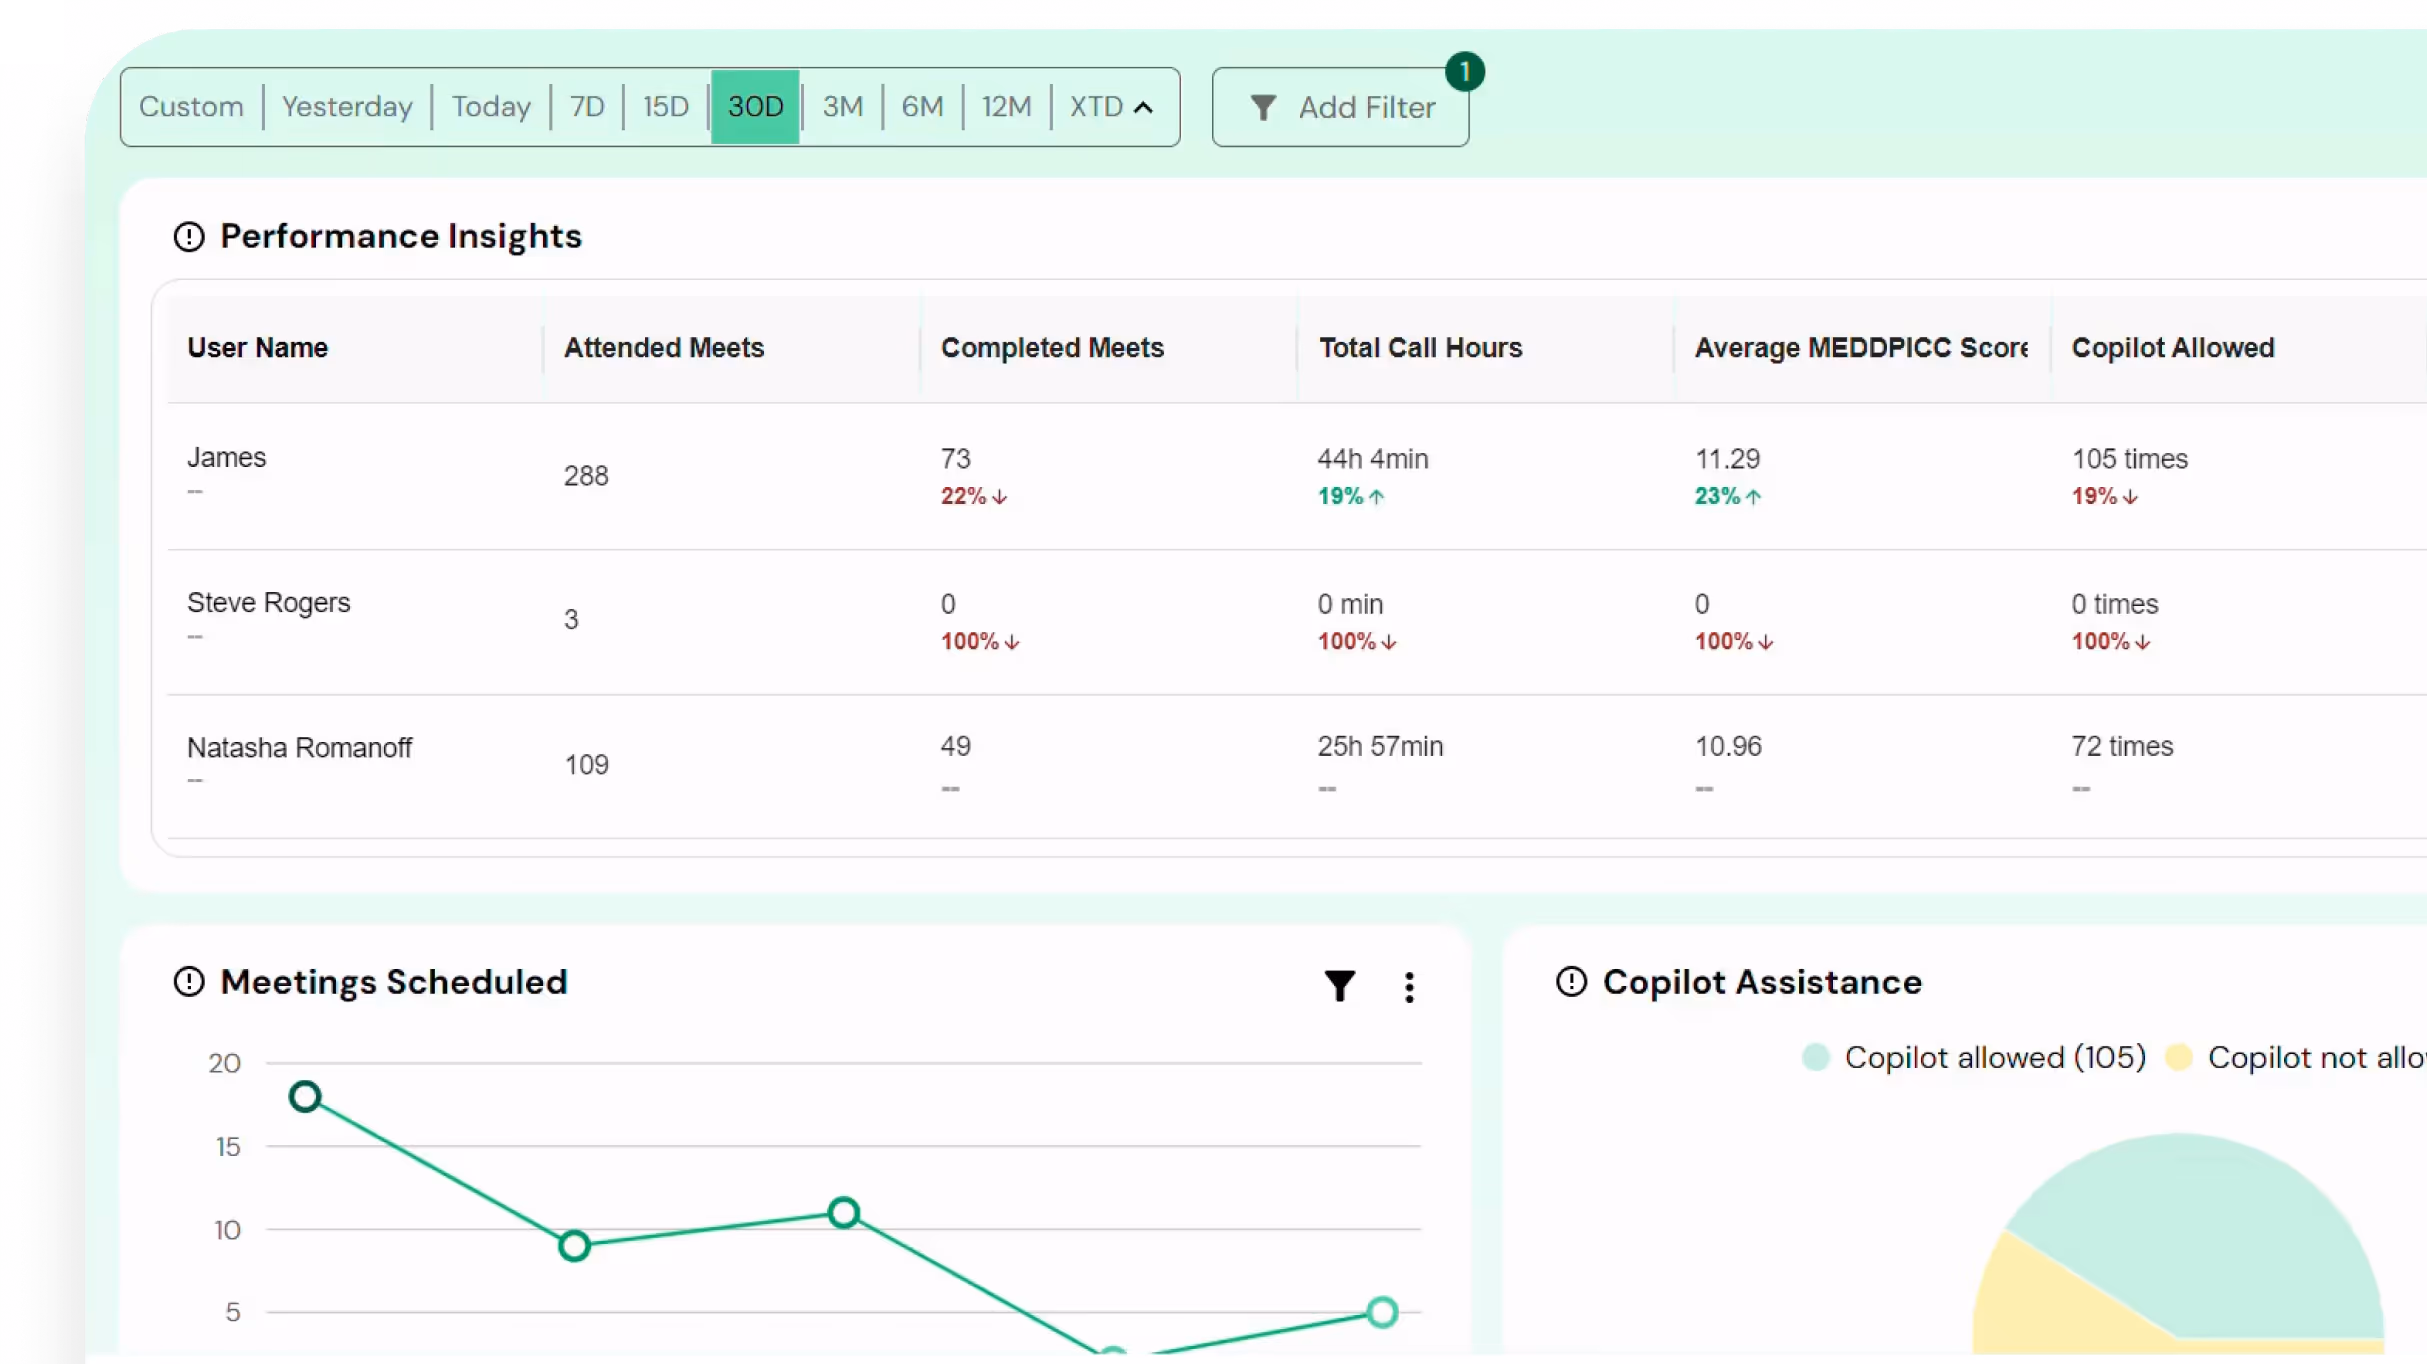Click James's attended meets value 288
The width and height of the screenshot is (2427, 1364).
586,476
